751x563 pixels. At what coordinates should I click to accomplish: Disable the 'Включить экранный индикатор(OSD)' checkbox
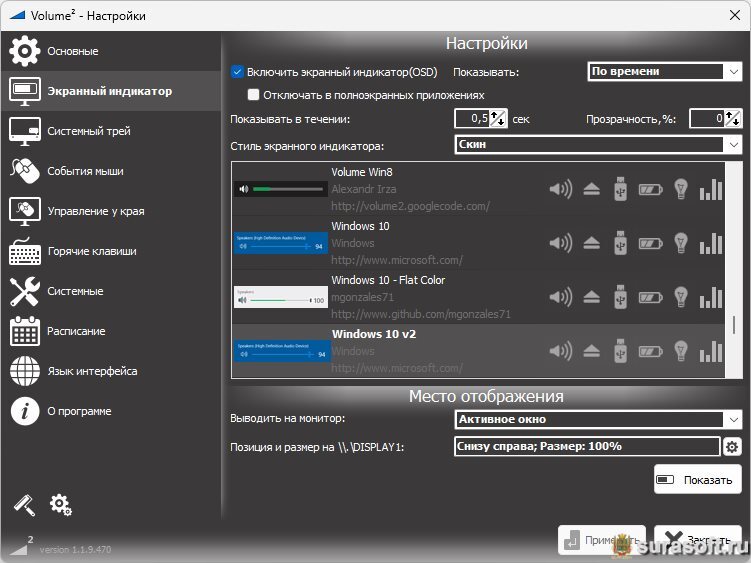(237, 72)
